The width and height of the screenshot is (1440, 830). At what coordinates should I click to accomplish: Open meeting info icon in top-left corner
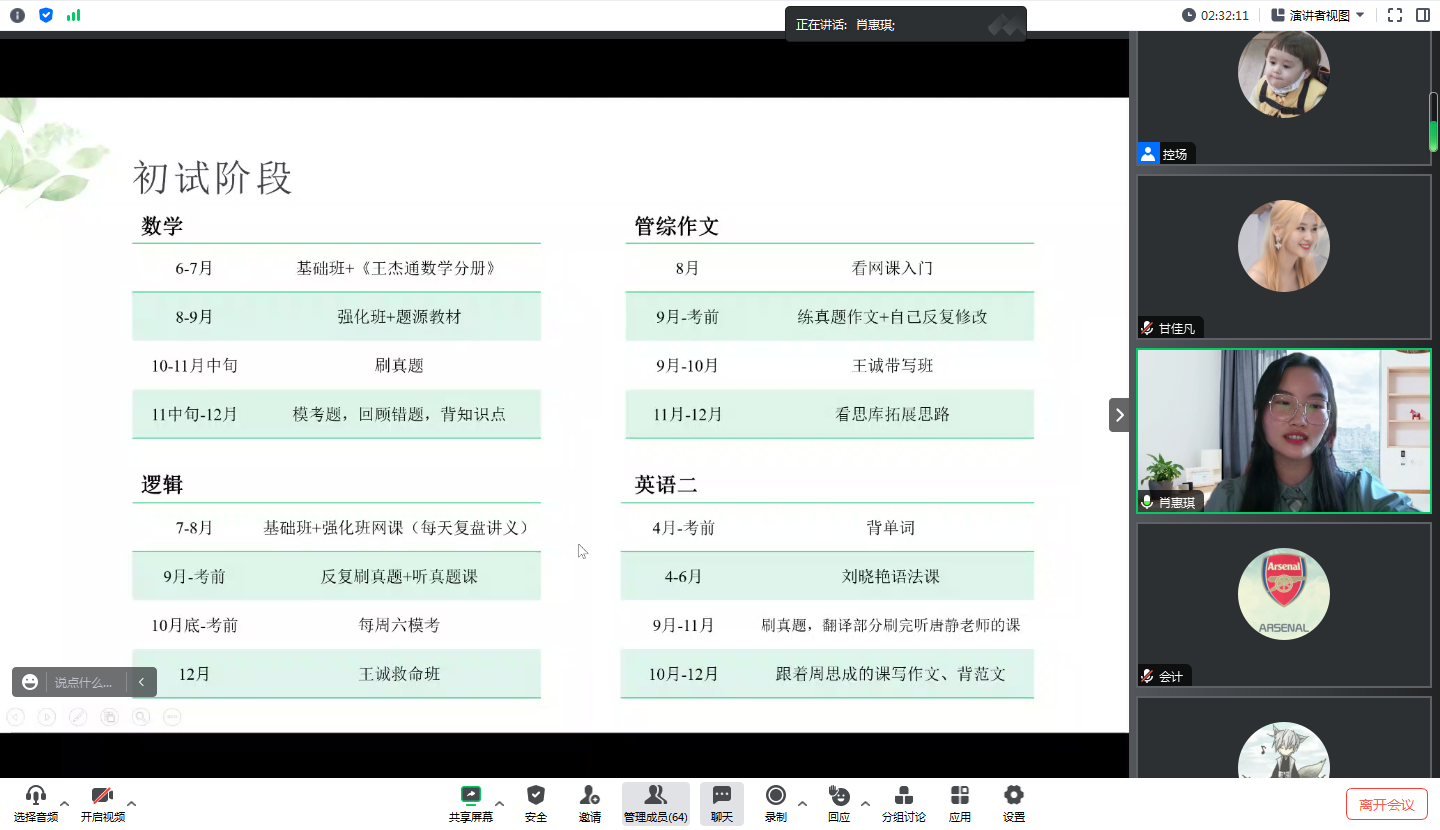(x=17, y=15)
